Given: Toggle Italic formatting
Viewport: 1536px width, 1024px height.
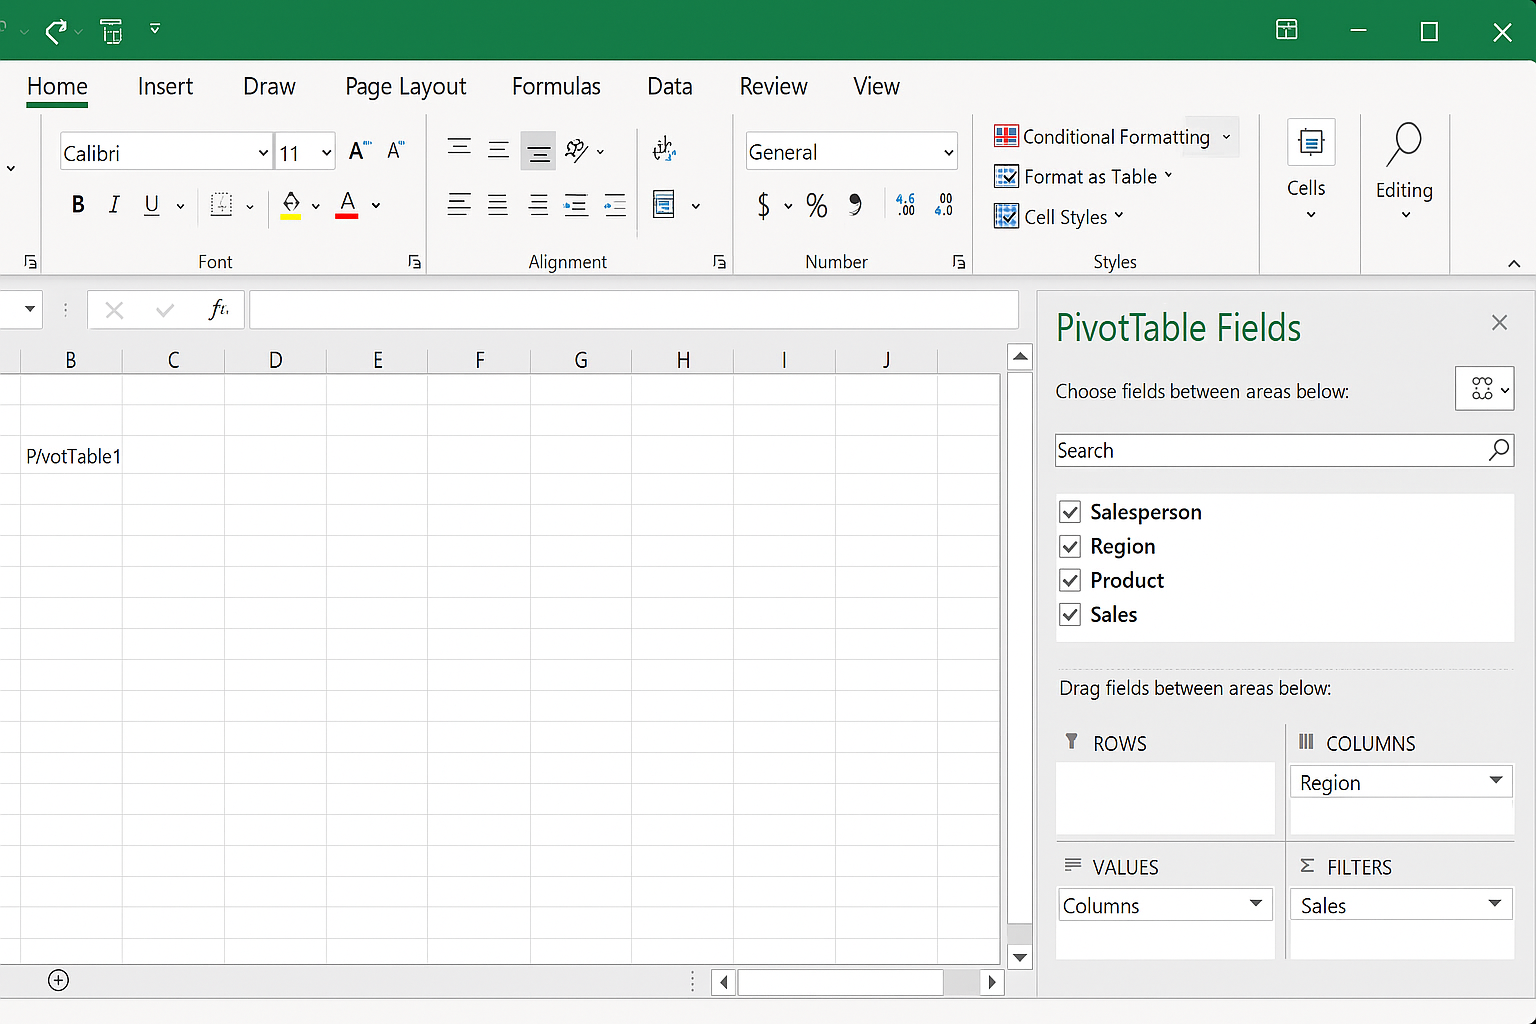Looking at the screenshot, I should click(114, 205).
